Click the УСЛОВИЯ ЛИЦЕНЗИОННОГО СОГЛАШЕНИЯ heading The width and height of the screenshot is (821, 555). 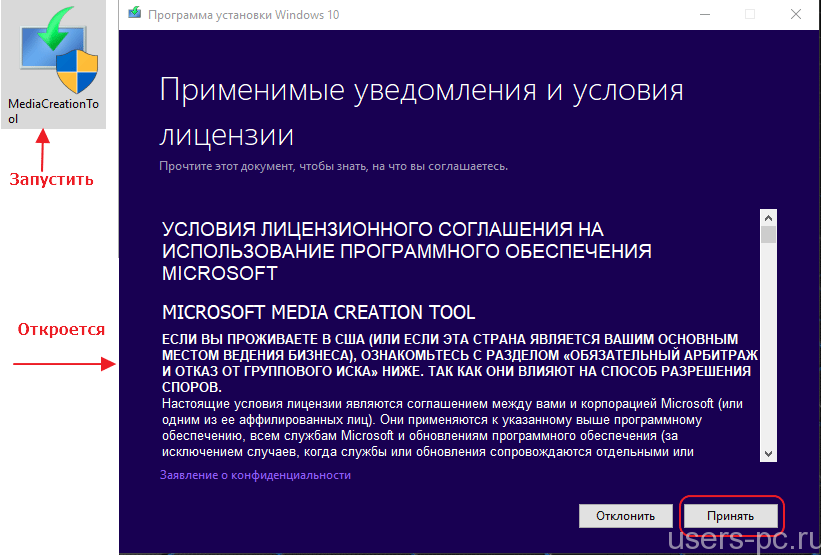(407, 251)
